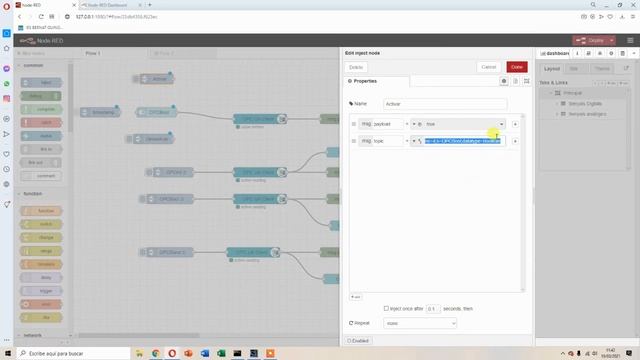Viewport: 640px width, 360px height.
Task: Click the Windows Start button
Action: point(8,353)
